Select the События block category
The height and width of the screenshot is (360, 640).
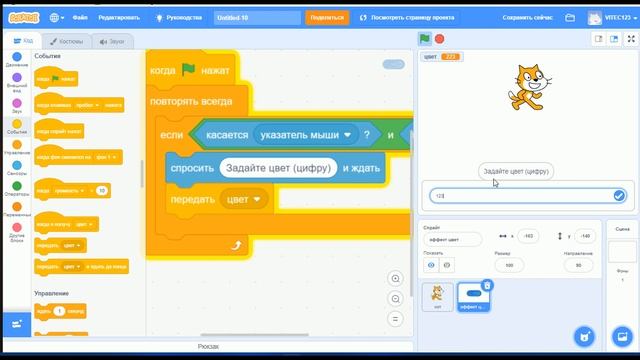tap(17, 127)
